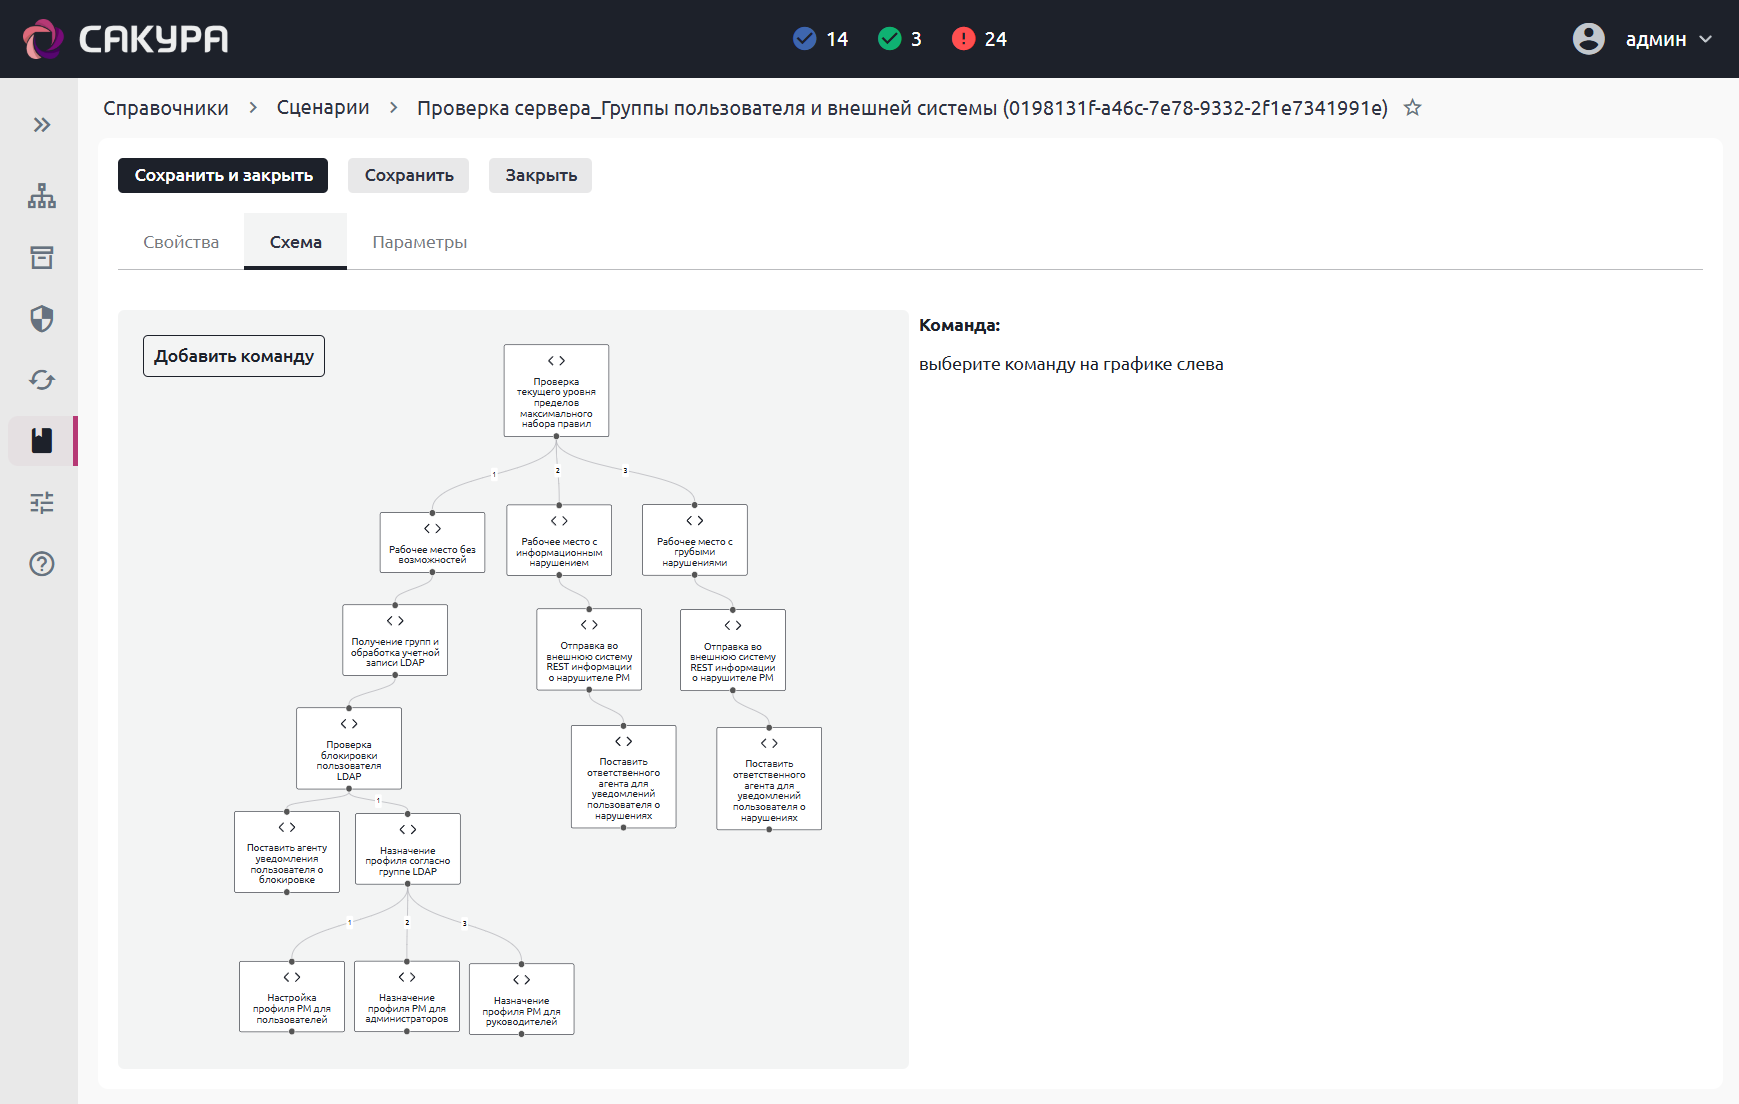Click the green checkmark counter showing 3

click(x=899, y=39)
